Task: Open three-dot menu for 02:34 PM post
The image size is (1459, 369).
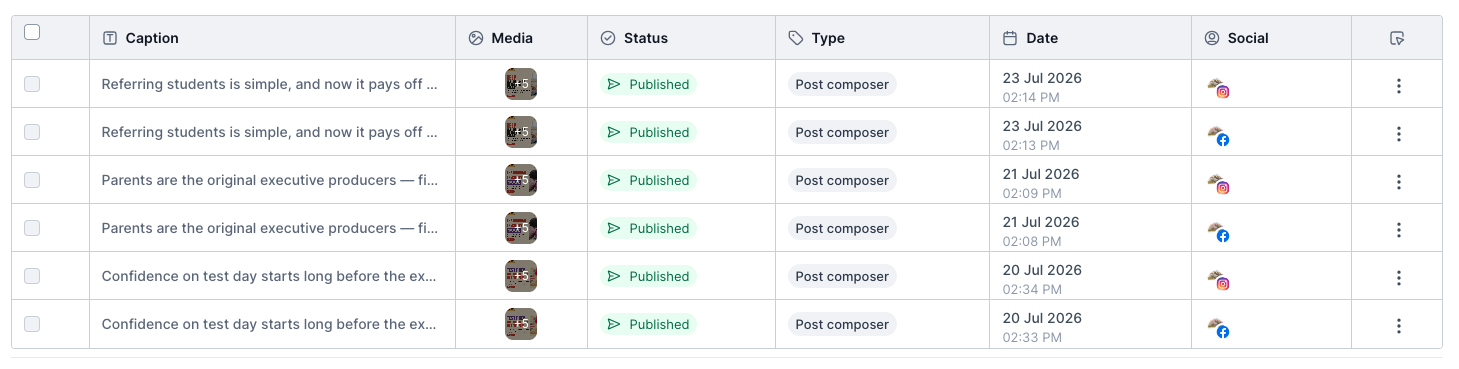Action: tap(1398, 278)
